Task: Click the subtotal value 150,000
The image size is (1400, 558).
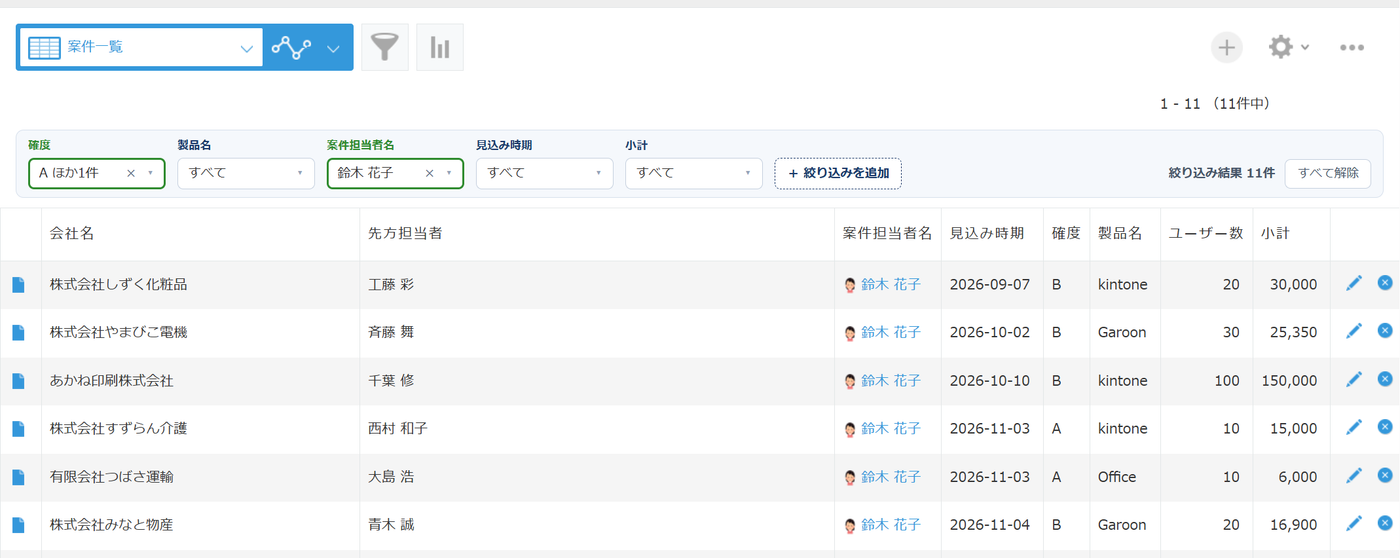Action: pos(1290,381)
